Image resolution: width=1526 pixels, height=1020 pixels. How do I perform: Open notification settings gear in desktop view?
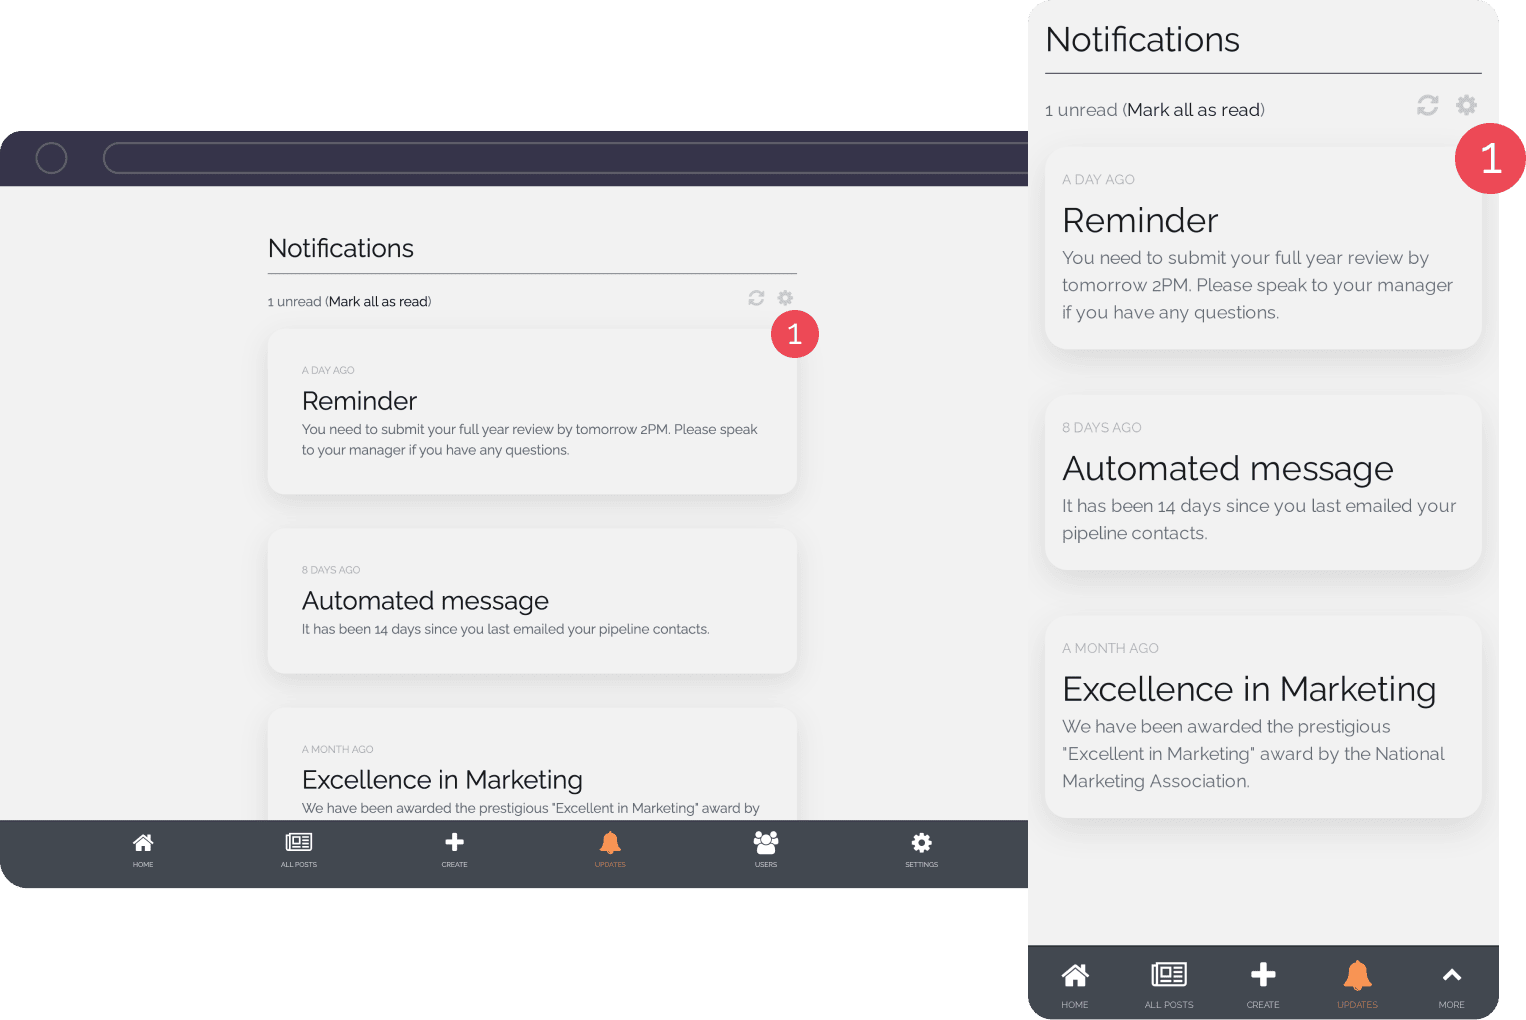click(785, 298)
